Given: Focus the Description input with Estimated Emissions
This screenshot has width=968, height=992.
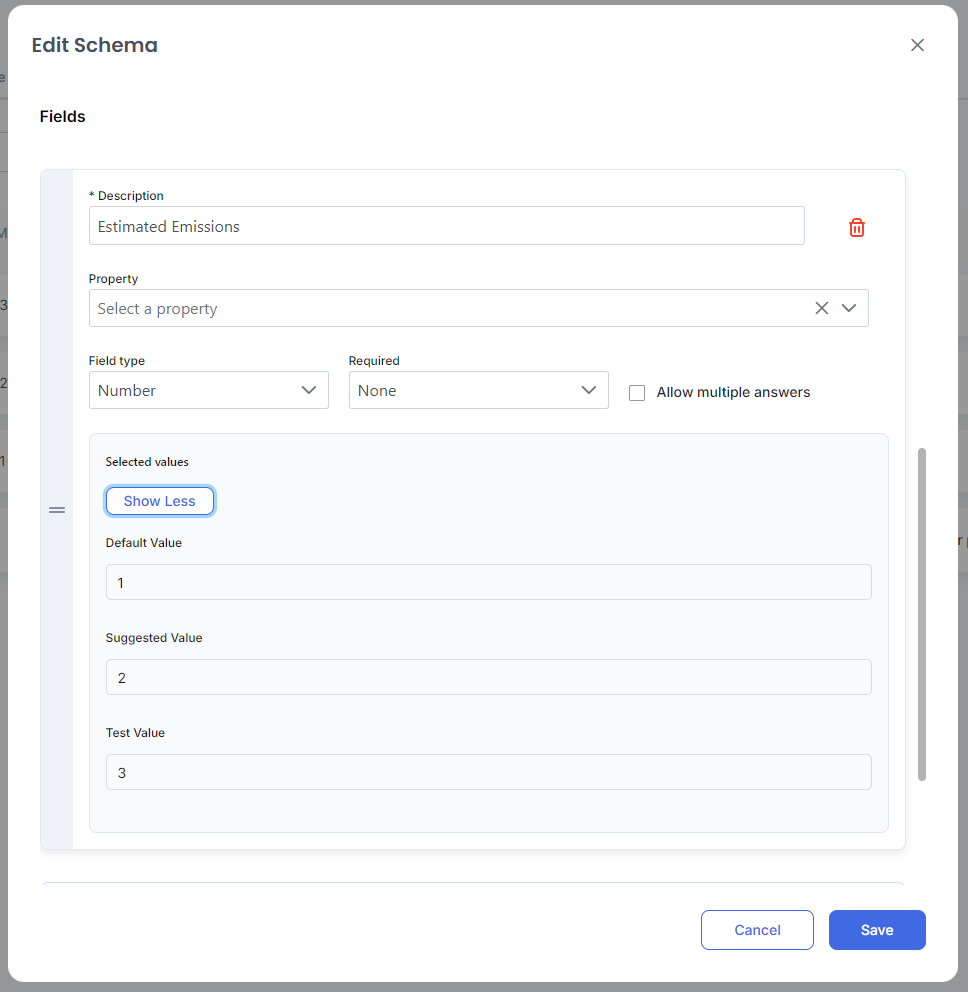Looking at the screenshot, I should point(447,226).
